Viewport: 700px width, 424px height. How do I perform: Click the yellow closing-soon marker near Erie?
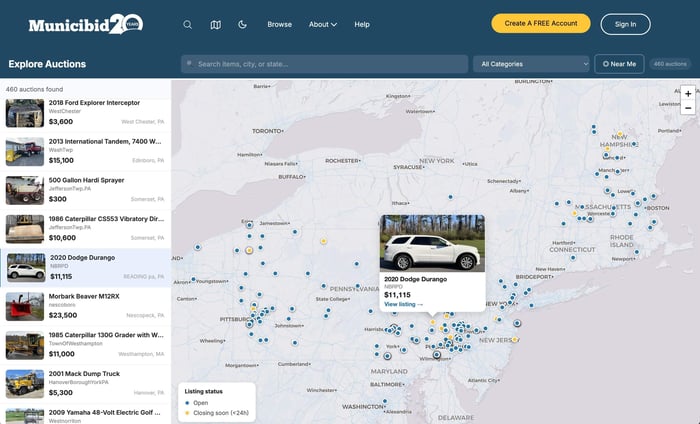(249, 250)
